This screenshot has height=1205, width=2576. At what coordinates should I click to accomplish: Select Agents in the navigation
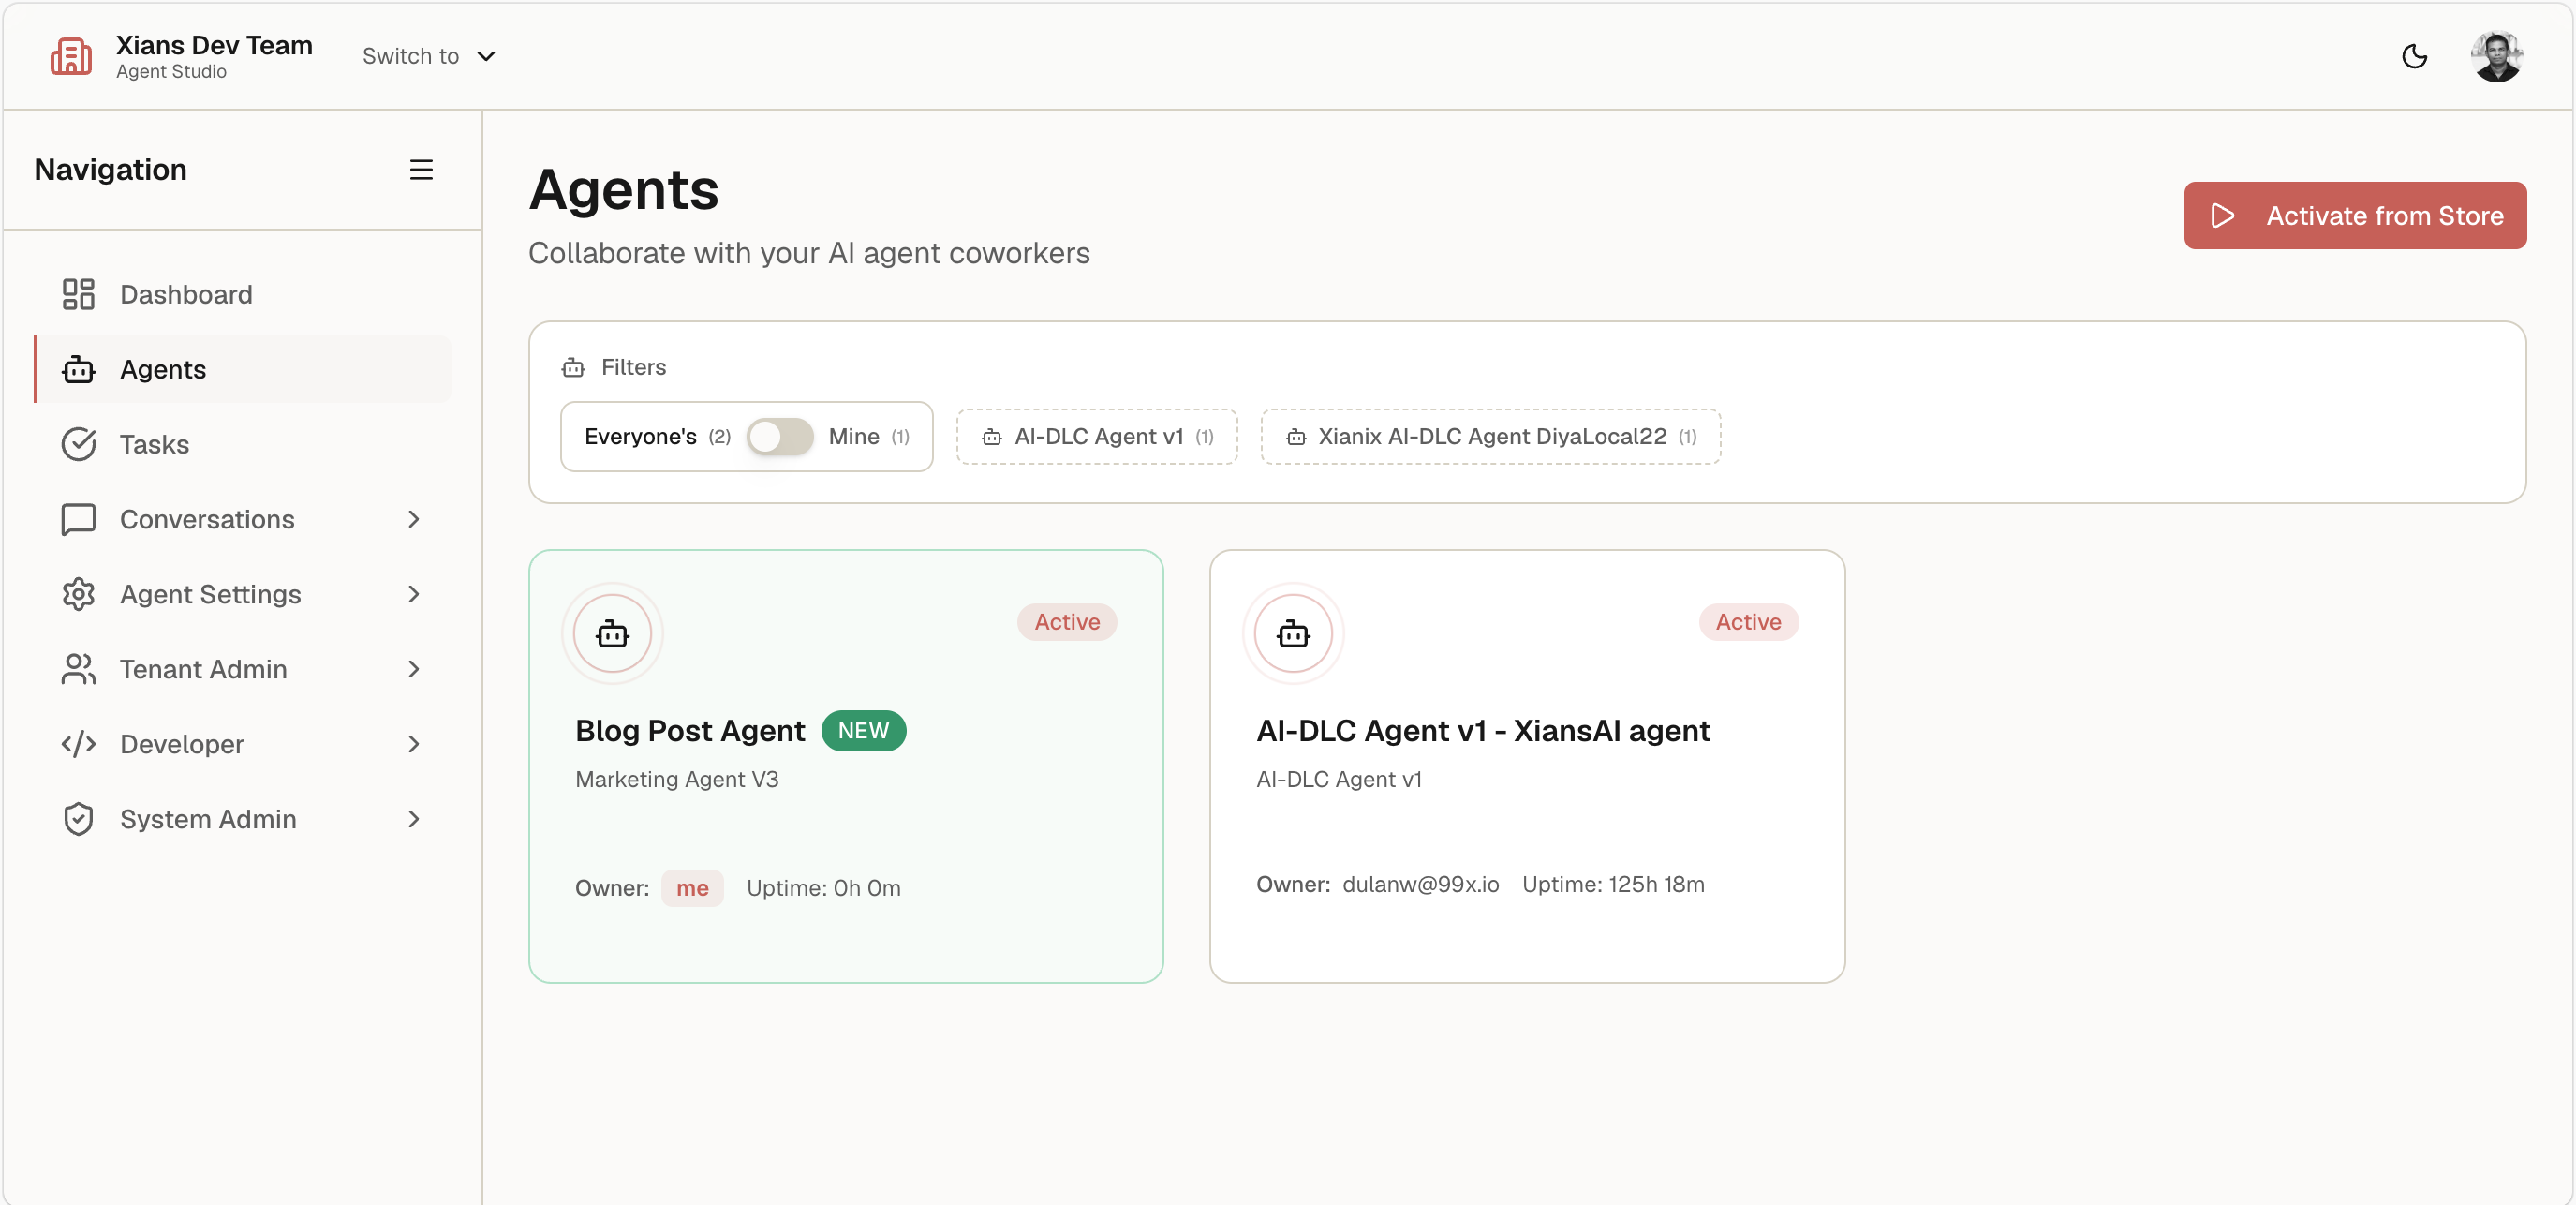coord(243,369)
